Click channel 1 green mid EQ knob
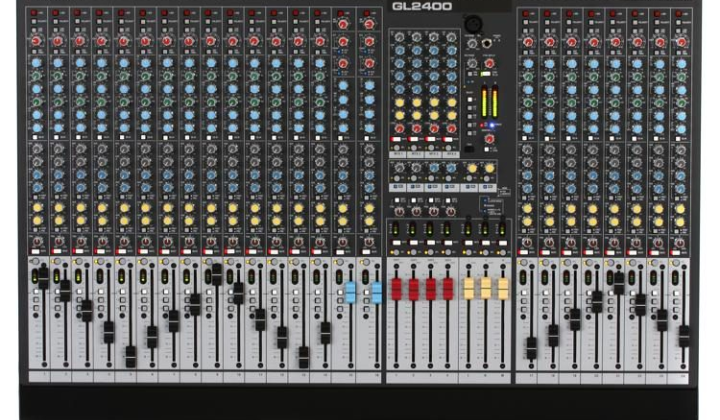Image resolution: width=720 pixels, height=420 pixels. [x=36, y=75]
